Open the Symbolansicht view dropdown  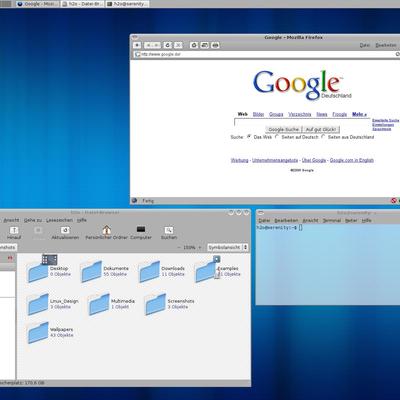click(228, 247)
